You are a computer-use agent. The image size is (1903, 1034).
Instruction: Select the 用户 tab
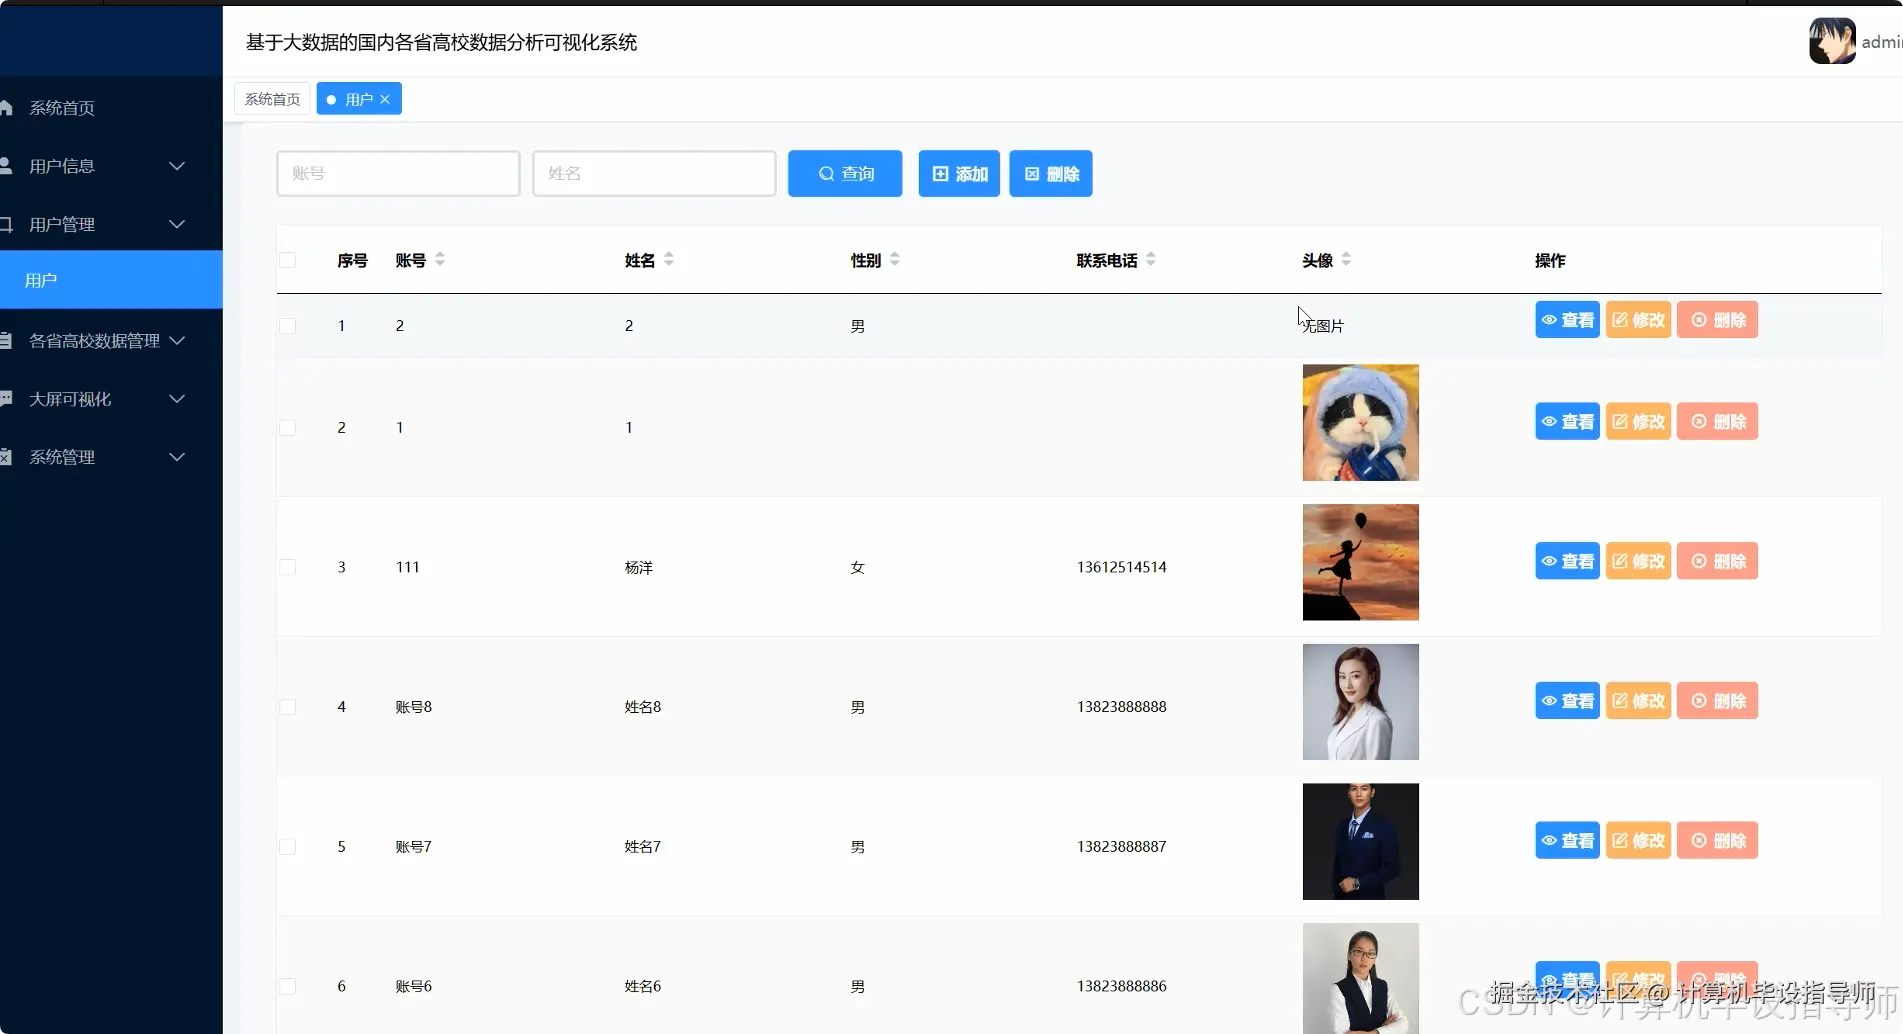tap(357, 98)
